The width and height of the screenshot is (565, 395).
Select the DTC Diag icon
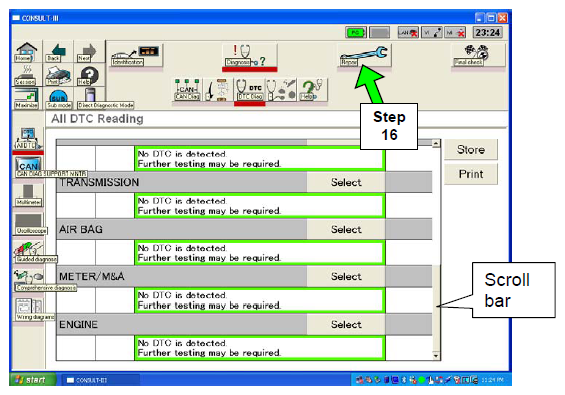249,90
